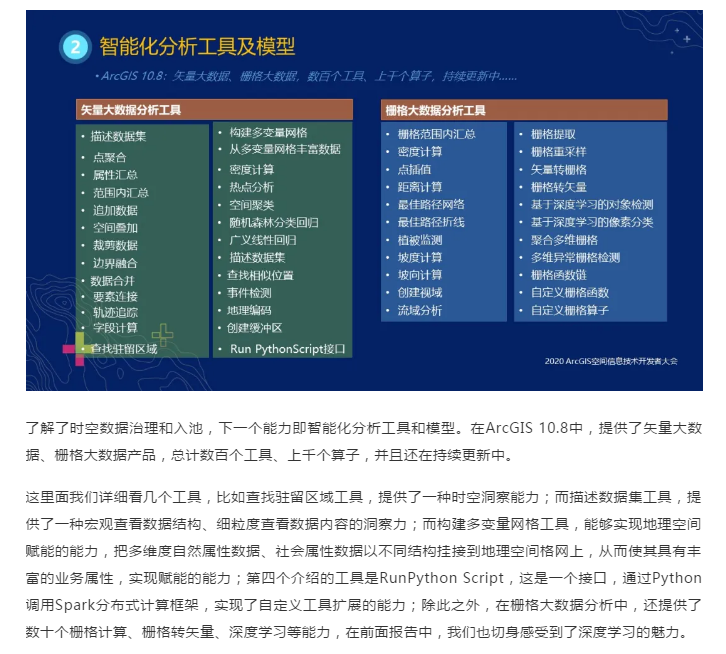The image size is (726, 654).
Task: Click the 热点分析 list item
Action: (x=251, y=187)
